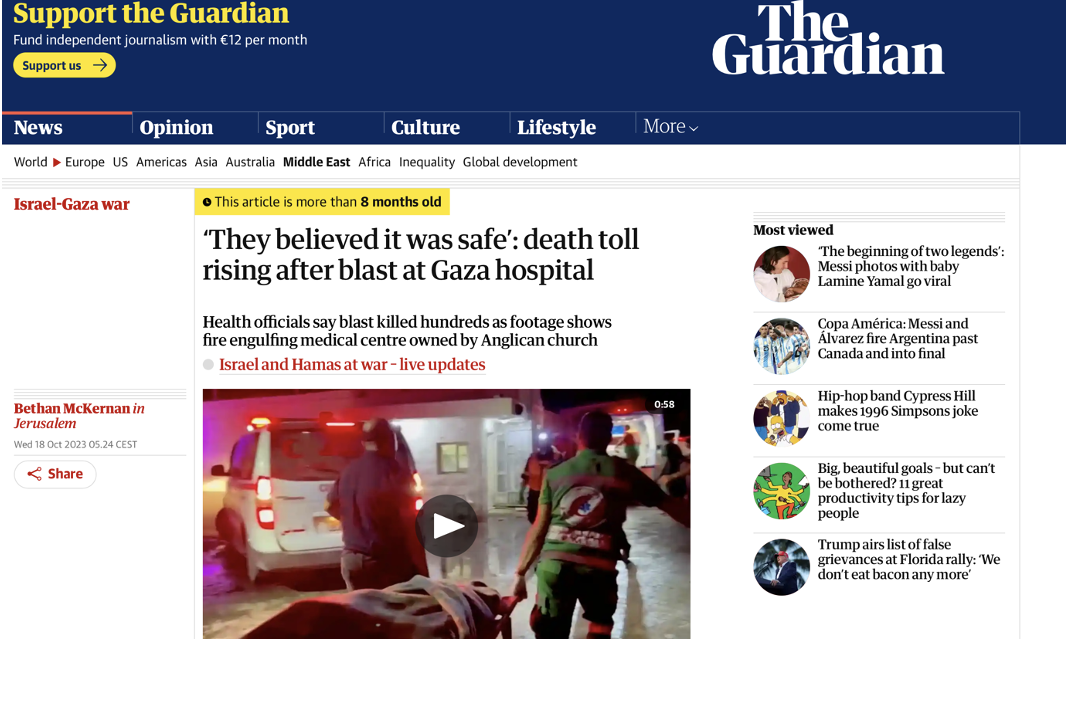Click The Guardian logo
This screenshot has height=714, width=1066.
click(828, 38)
